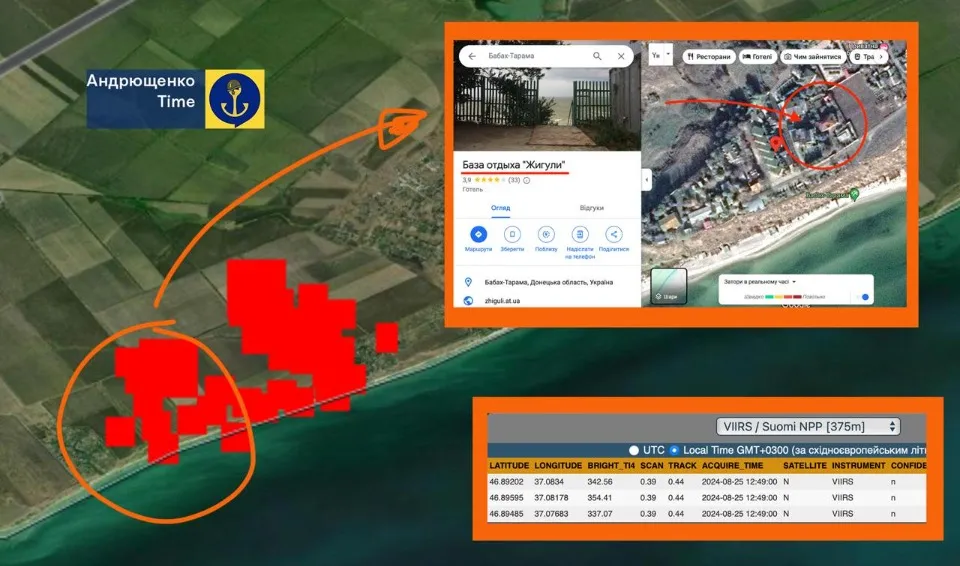
Task: Click the Надіслати на телефон icon
Action: pos(580,234)
